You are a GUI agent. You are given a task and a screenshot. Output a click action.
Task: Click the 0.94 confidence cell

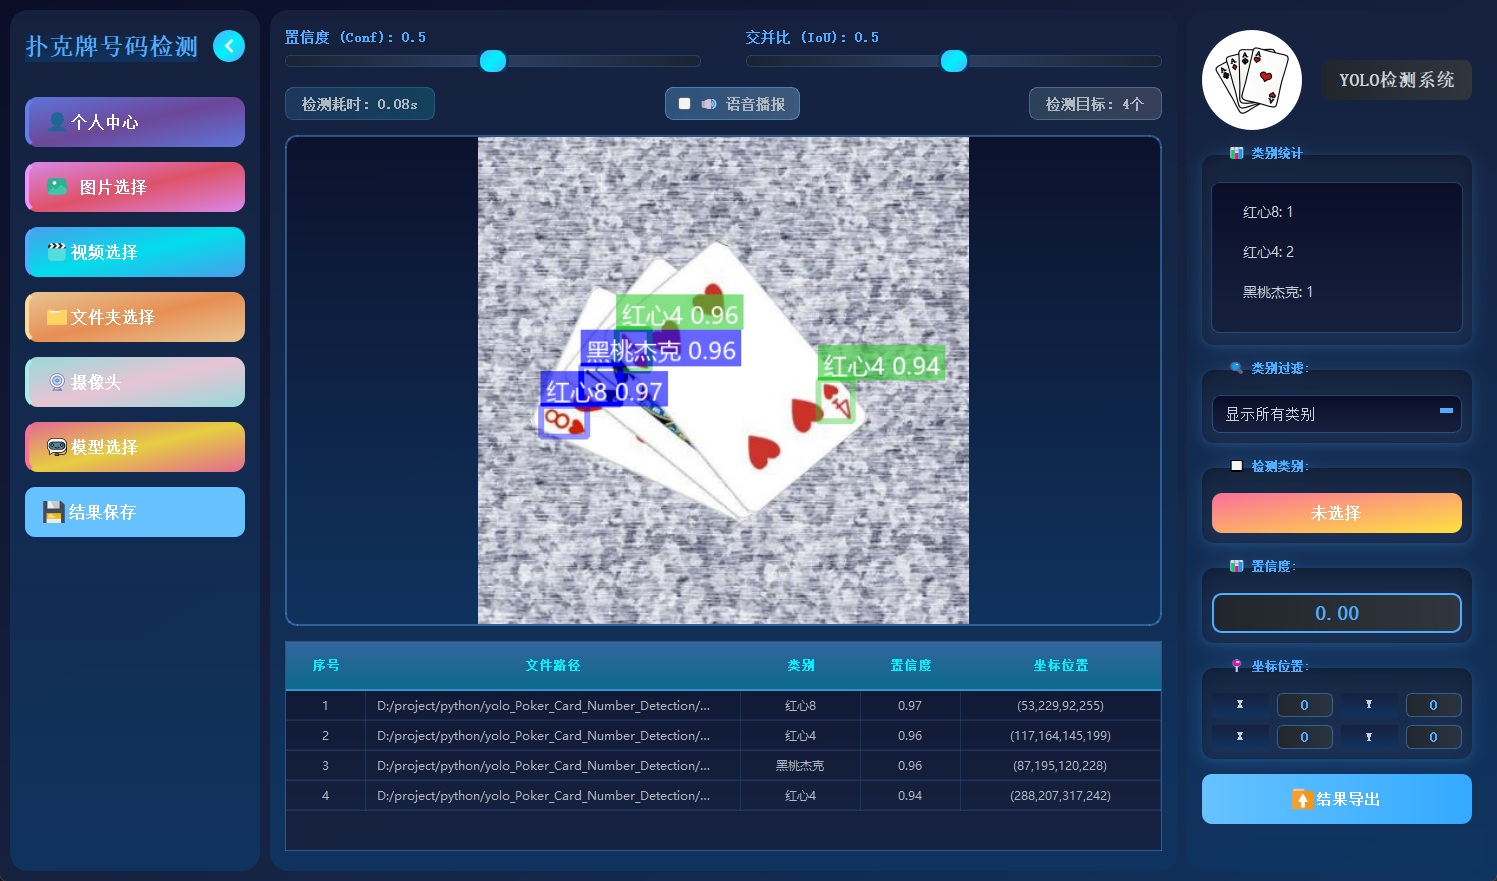[910, 795]
